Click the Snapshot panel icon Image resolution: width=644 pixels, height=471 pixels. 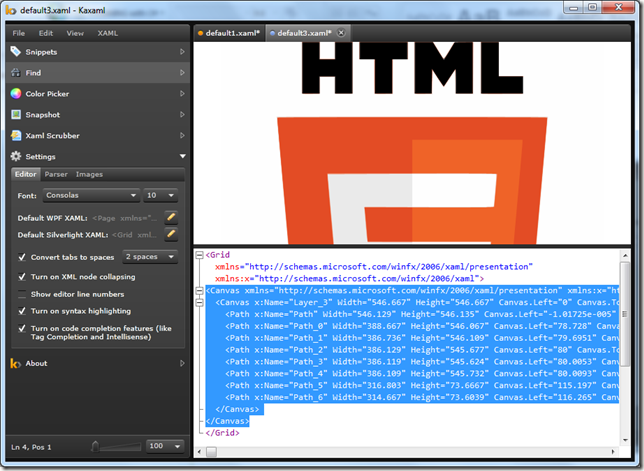tap(16, 115)
